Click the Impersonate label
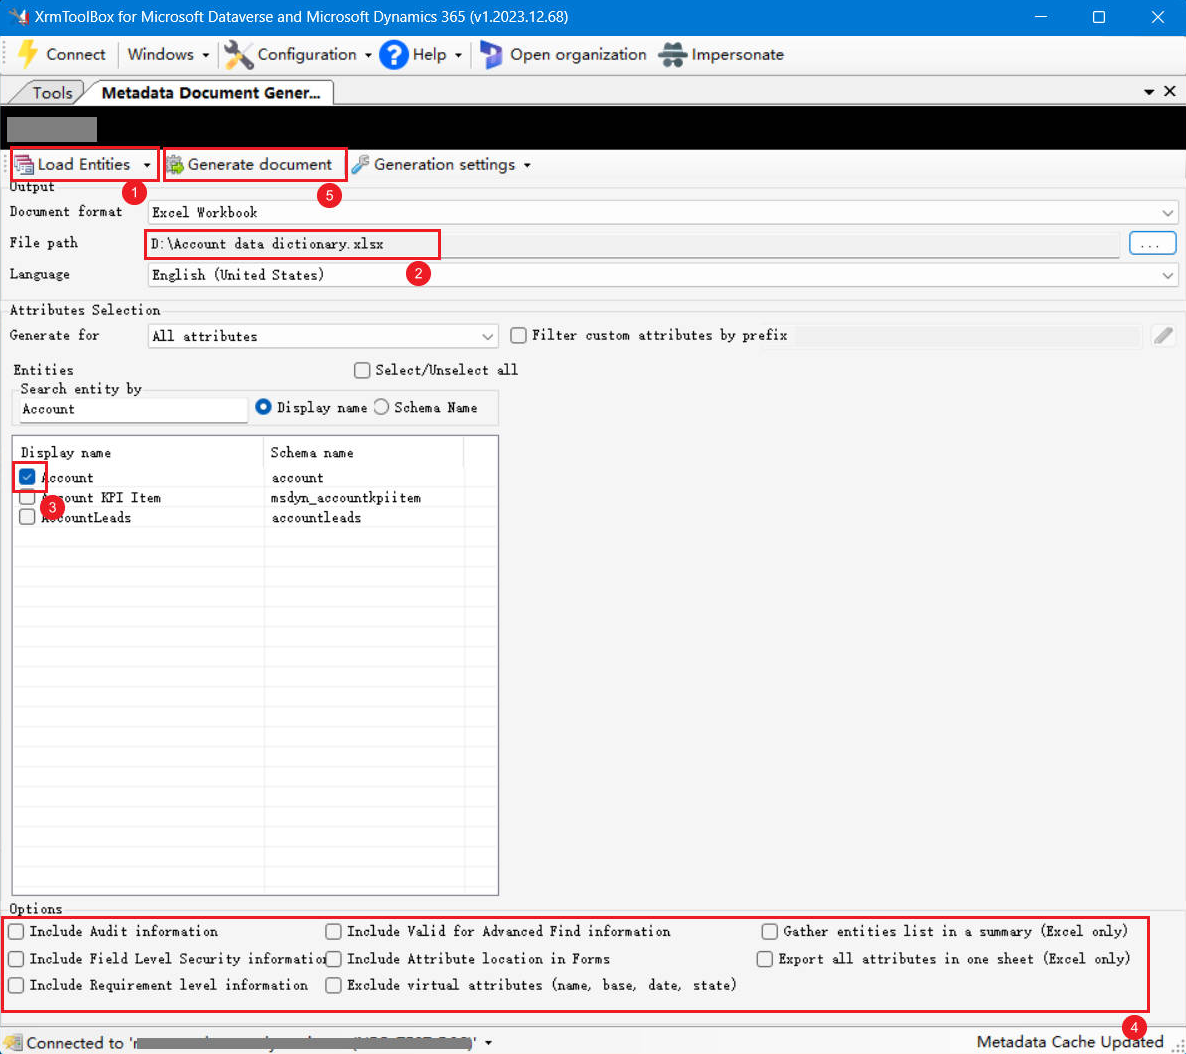1186x1054 pixels. point(737,54)
